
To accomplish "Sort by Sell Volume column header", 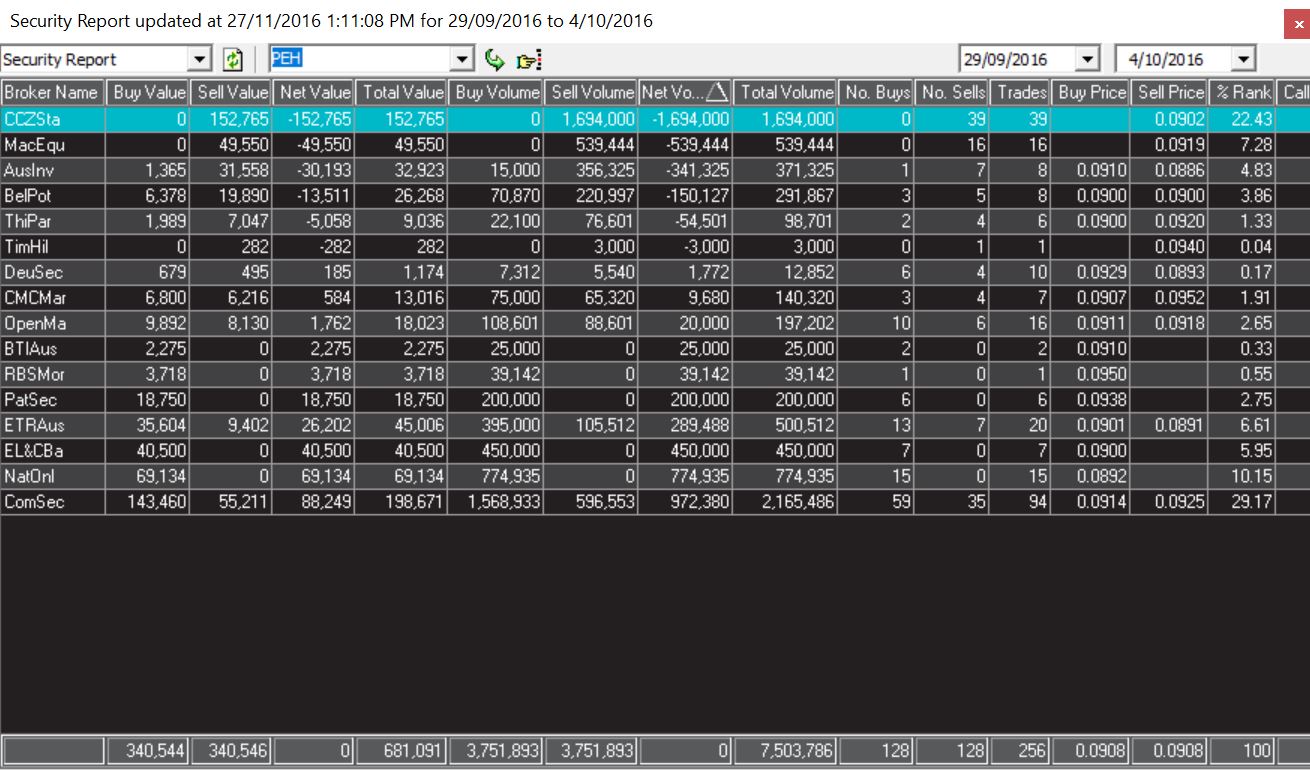I will point(591,92).
